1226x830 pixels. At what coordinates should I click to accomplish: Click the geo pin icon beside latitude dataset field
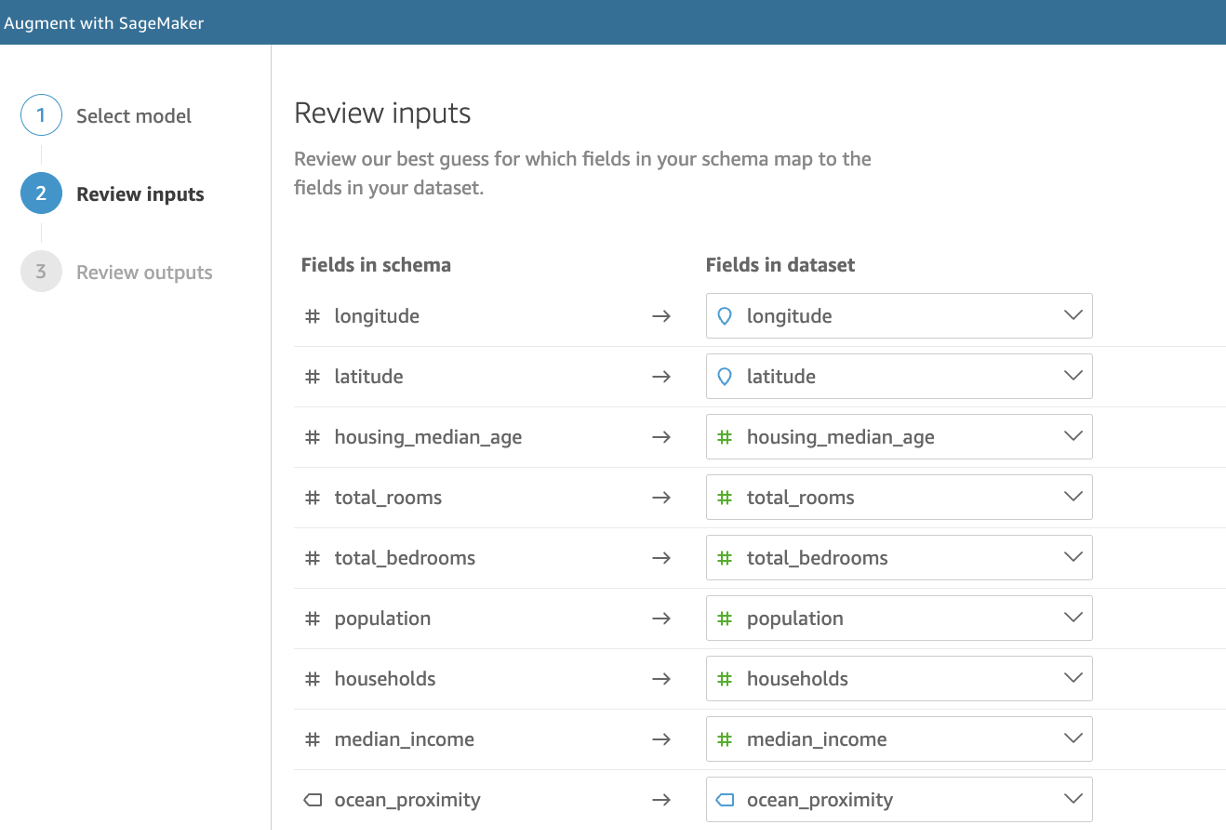pos(725,377)
